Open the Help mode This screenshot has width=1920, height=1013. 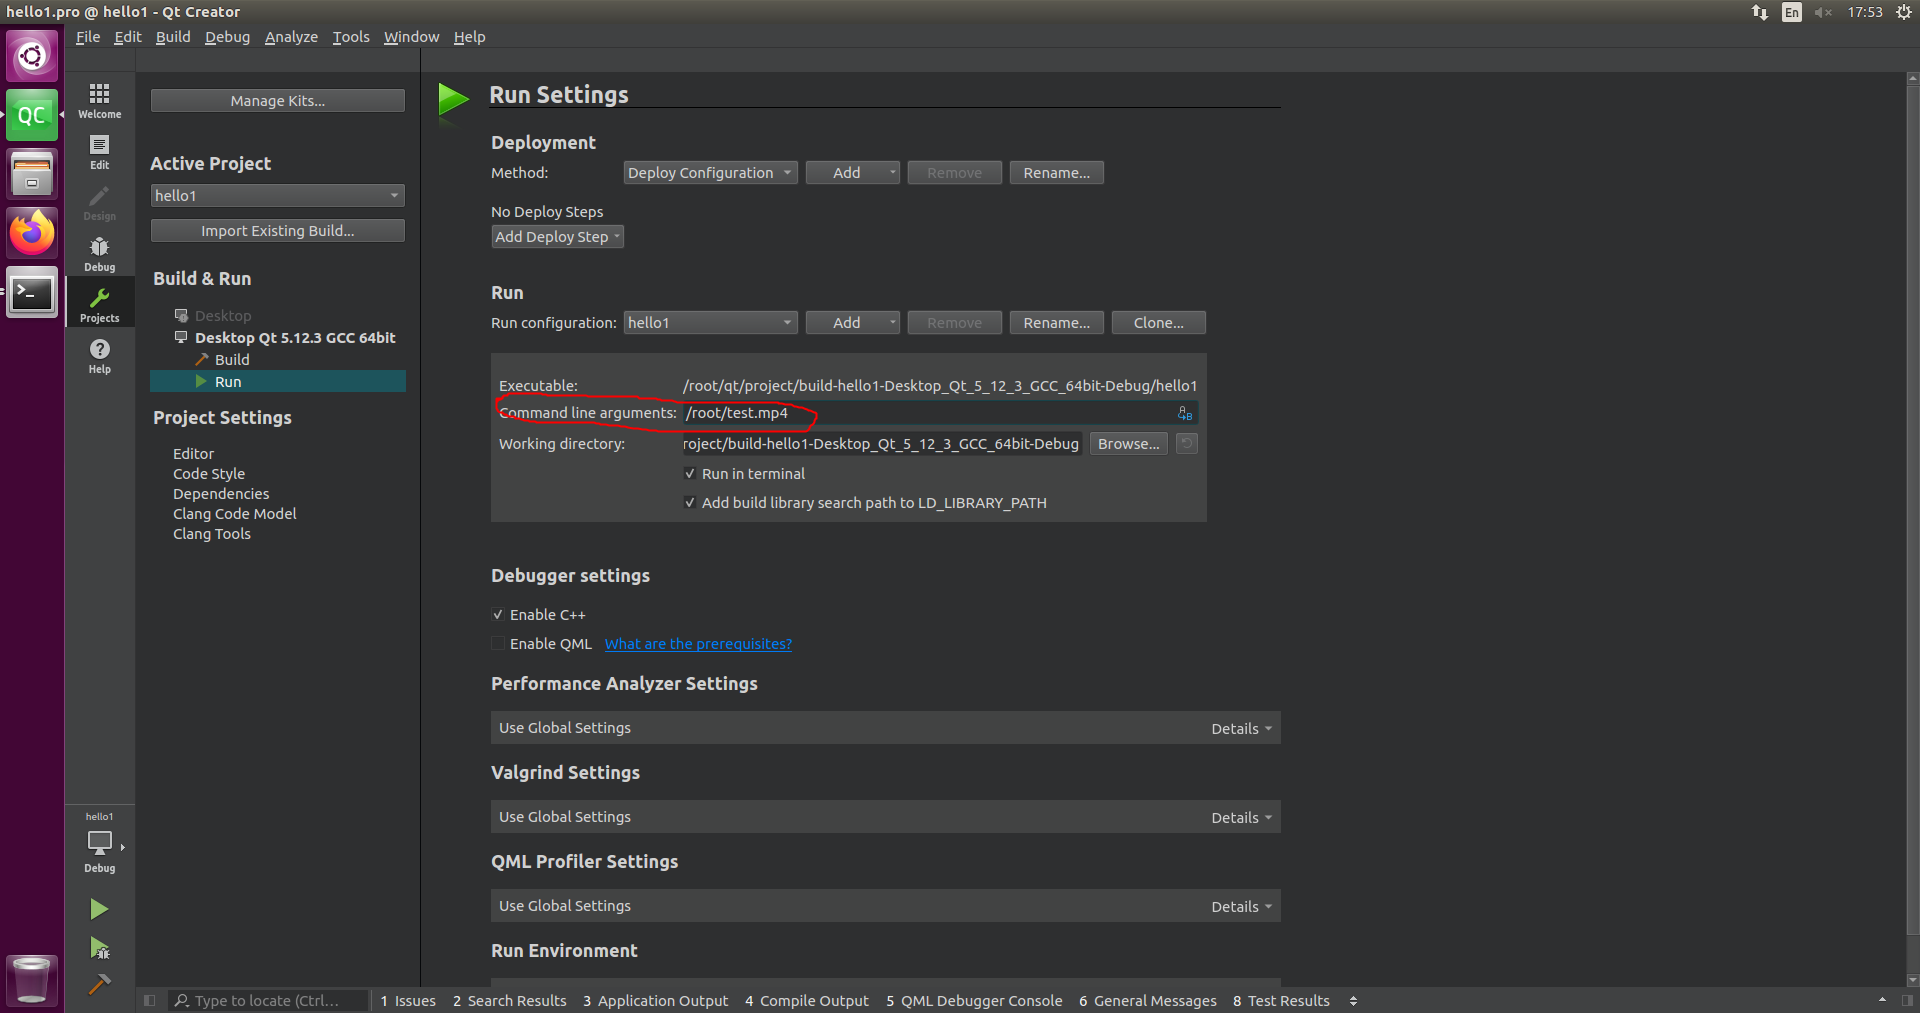(x=99, y=356)
